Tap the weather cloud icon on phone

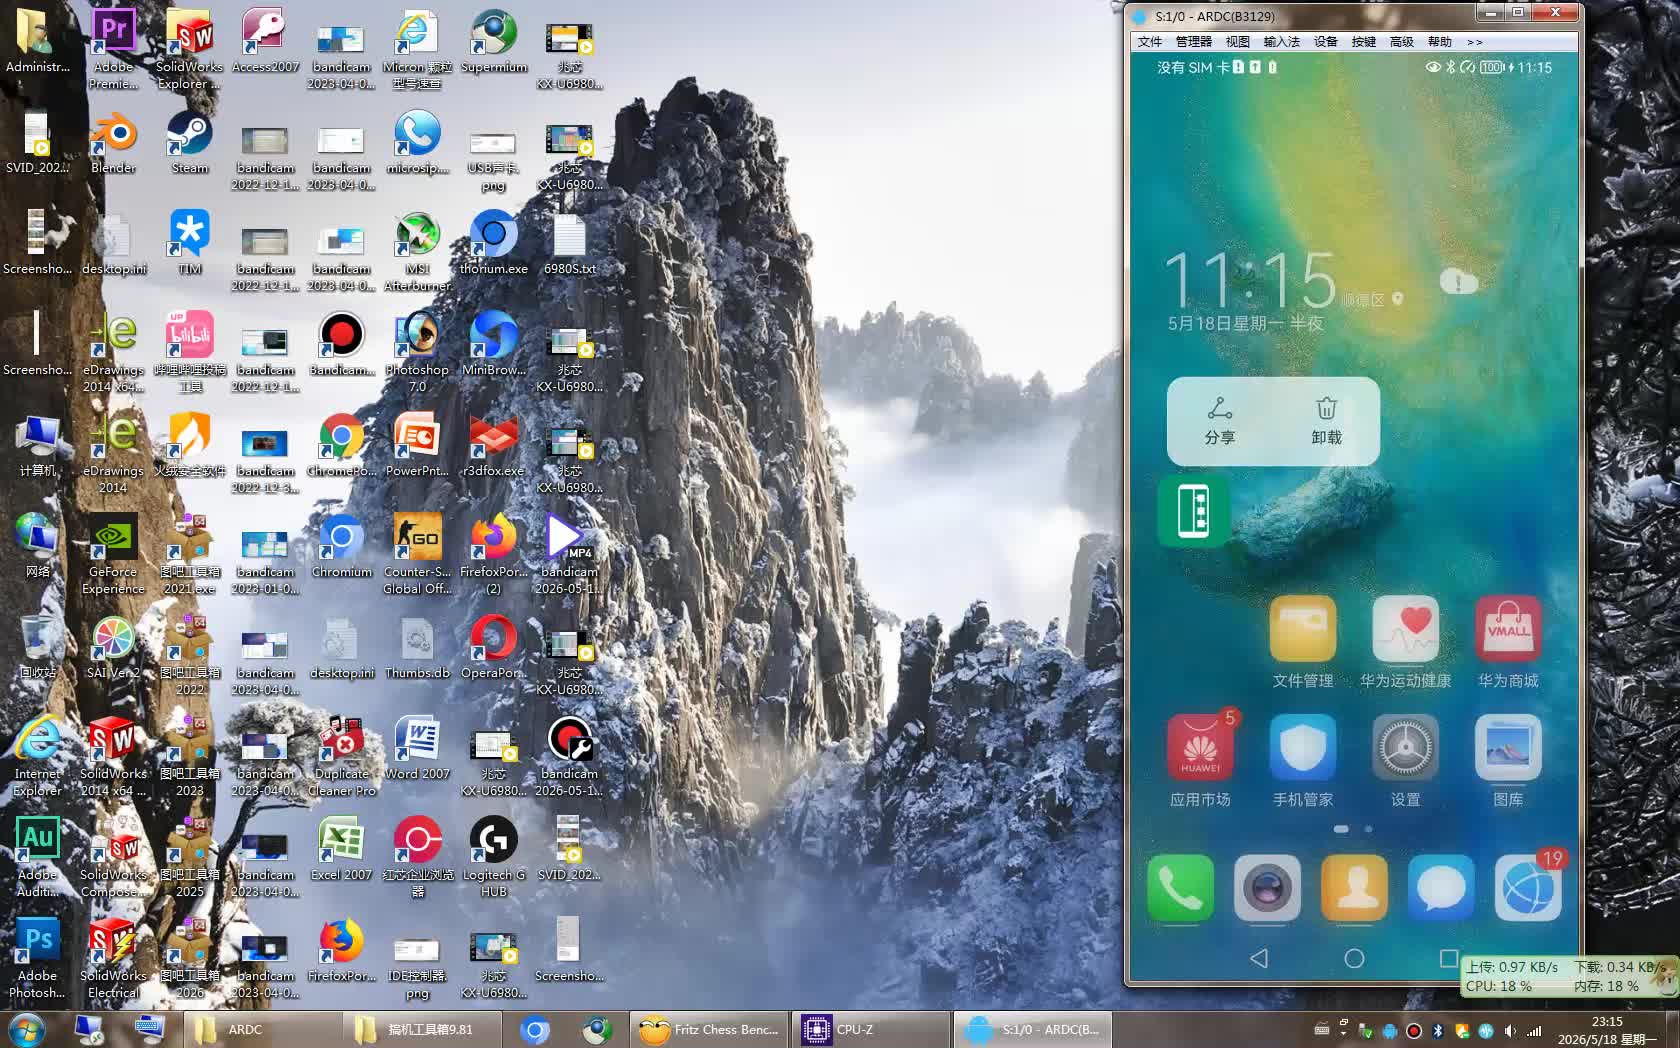coord(1458,282)
